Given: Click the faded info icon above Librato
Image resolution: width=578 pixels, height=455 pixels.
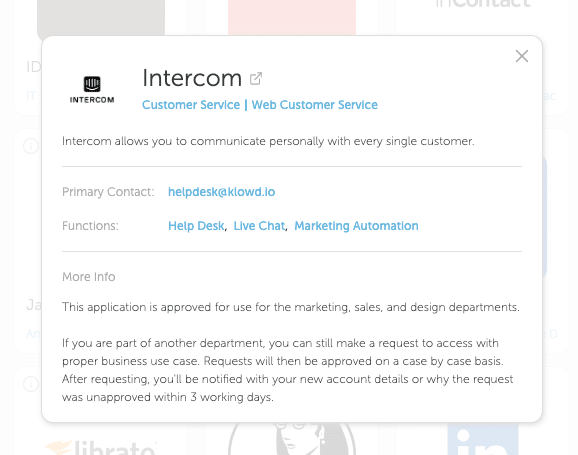Looking at the screenshot, I should (x=31, y=384).
